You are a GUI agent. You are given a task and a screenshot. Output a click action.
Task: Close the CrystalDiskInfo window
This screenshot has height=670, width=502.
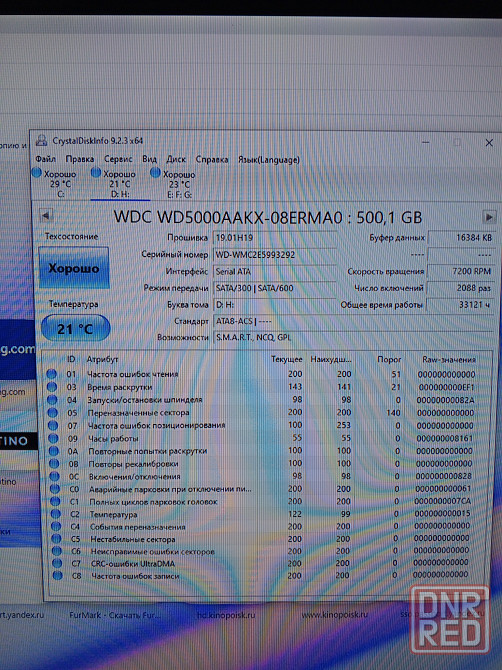(x=489, y=143)
